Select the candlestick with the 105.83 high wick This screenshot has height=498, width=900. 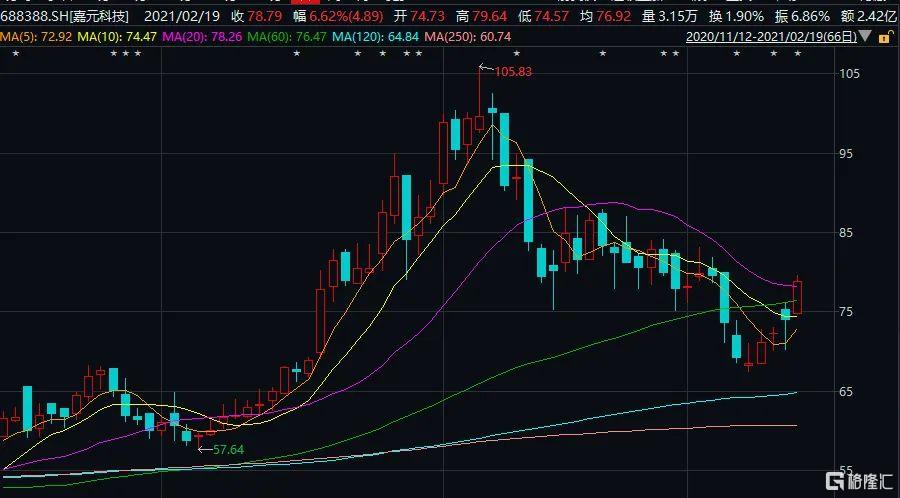(480, 122)
